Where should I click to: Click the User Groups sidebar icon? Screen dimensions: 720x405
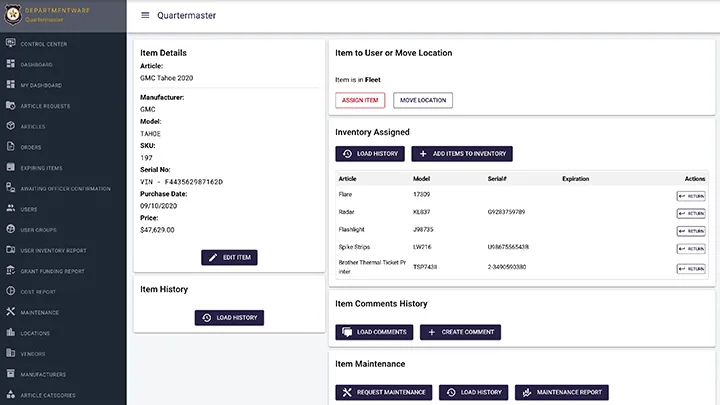[11, 229]
